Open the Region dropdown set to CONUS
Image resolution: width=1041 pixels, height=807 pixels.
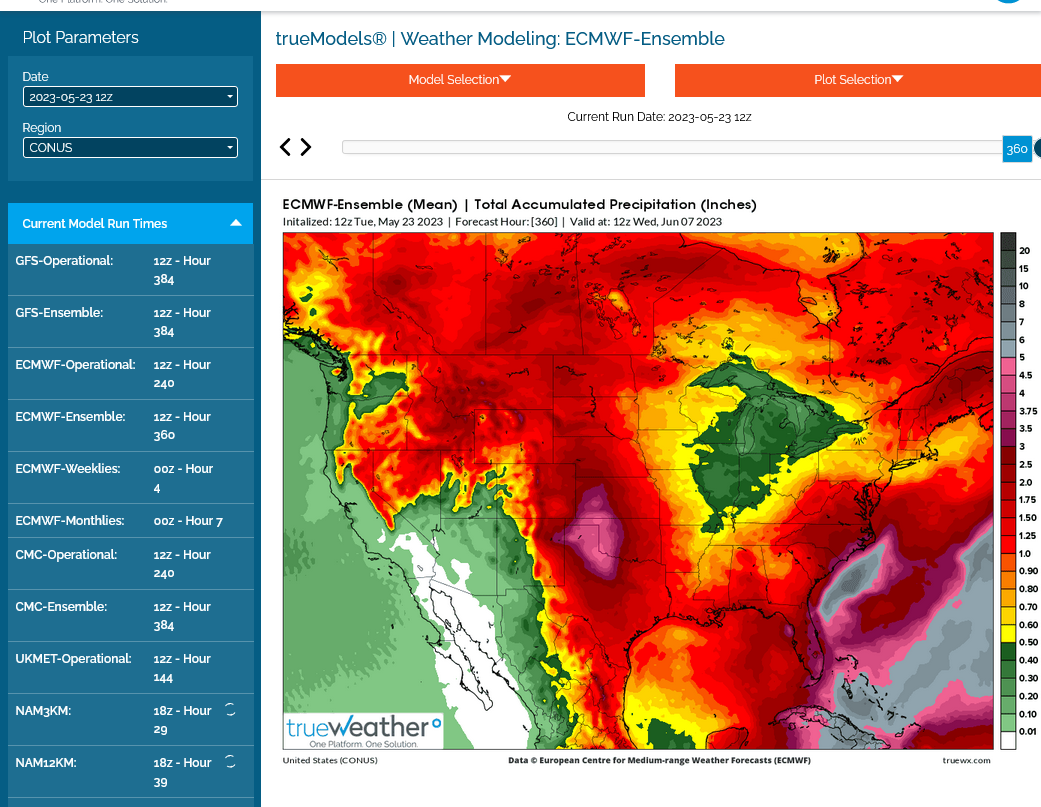point(130,147)
